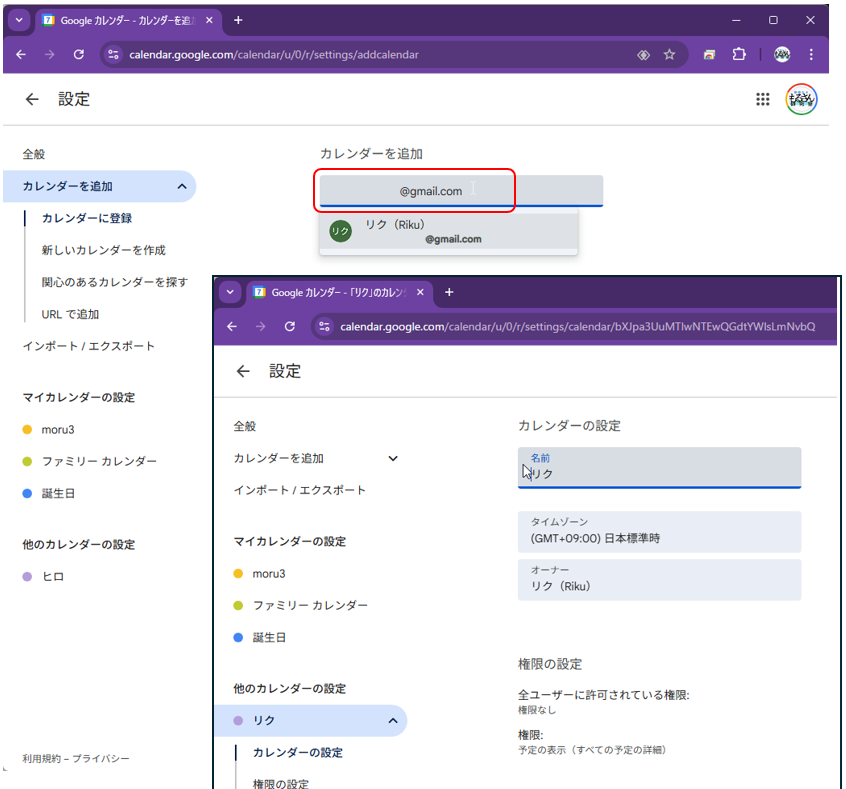Image resolution: width=846 pixels, height=789 pixels.
Task: Click the Chrome profile avatar in the toolbar
Action: click(x=782, y=55)
